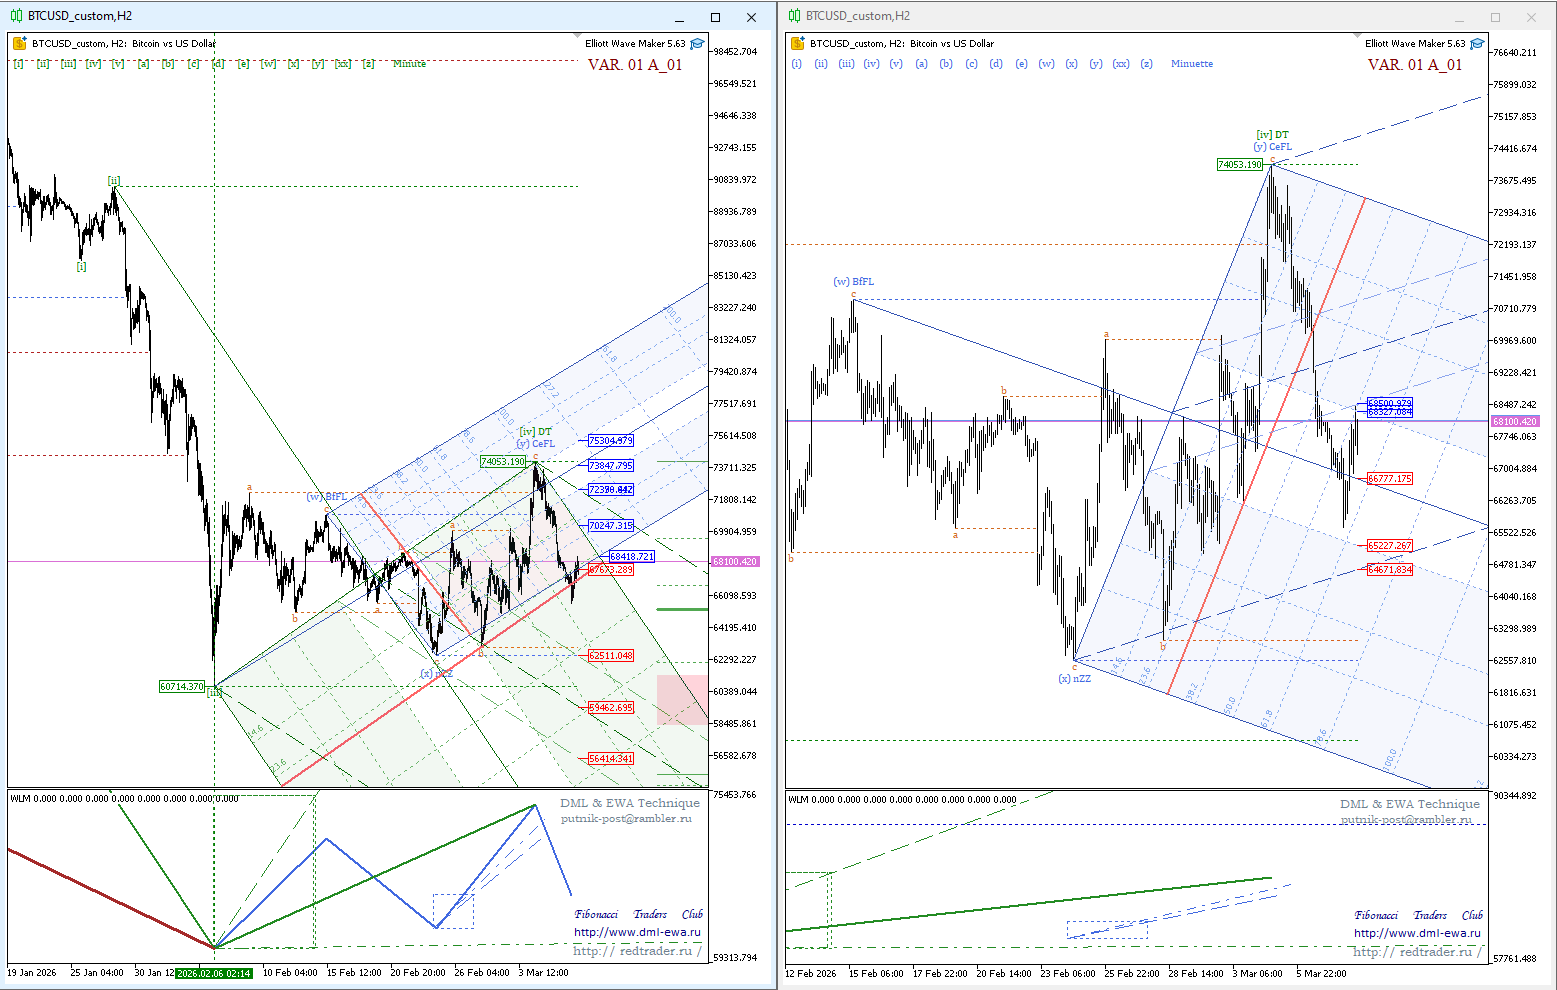Click VAR. 01 A_01 text in left chart
Screen dimensions: 1557x990
(634, 65)
